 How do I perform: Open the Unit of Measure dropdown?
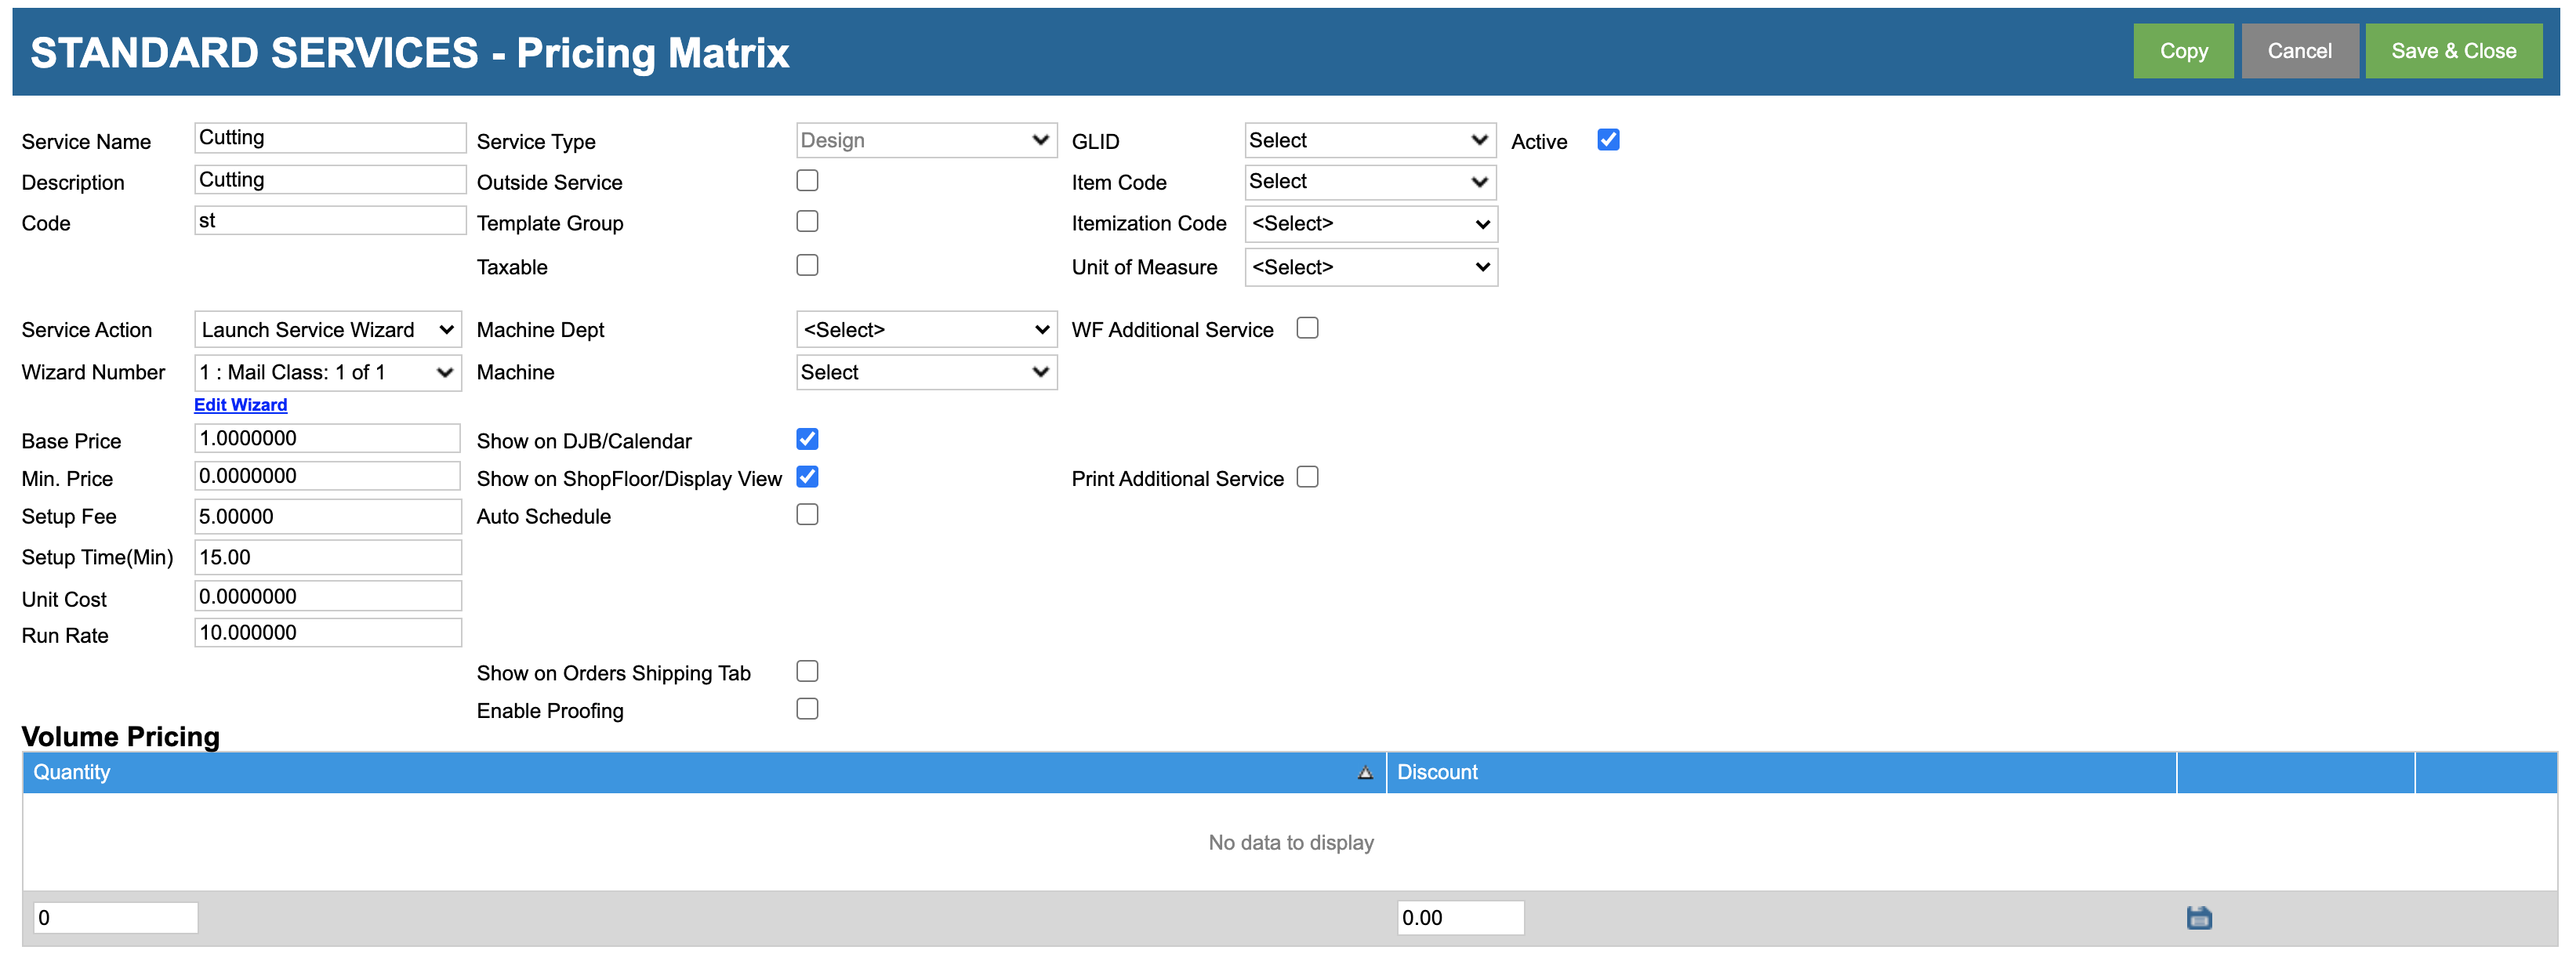1371,267
